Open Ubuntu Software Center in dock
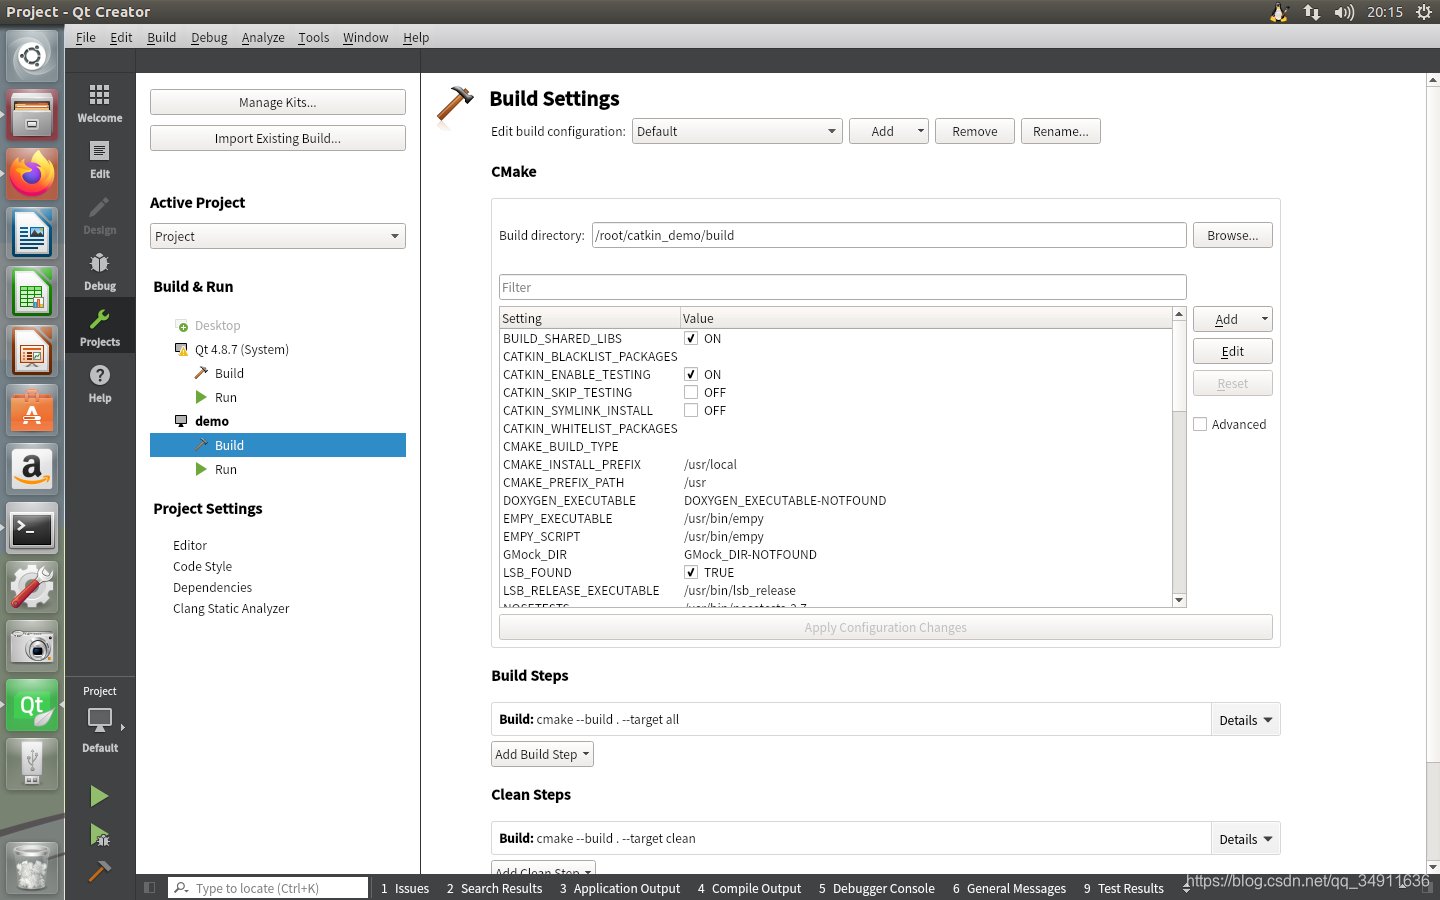This screenshot has width=1440, height=900. (x=32, y=410)
